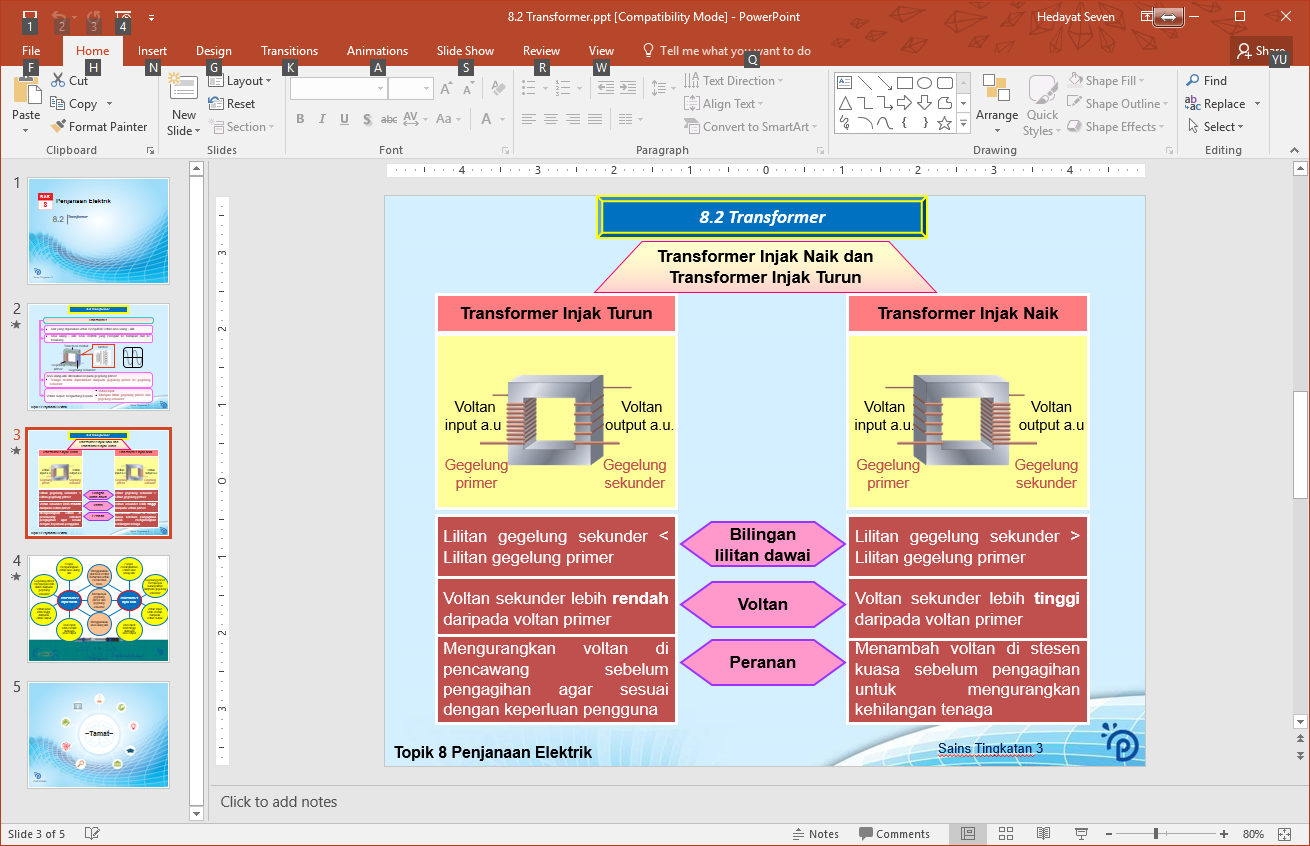
Task: Click the Convert to SmartArt icon
Action: tap(692, 127)
